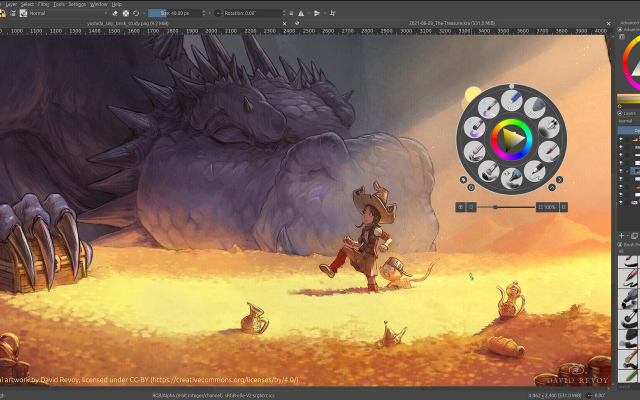640x400 pixels.
Task: Toggle eraser mode in the top toolbar
Action: [x=115, y=13]
